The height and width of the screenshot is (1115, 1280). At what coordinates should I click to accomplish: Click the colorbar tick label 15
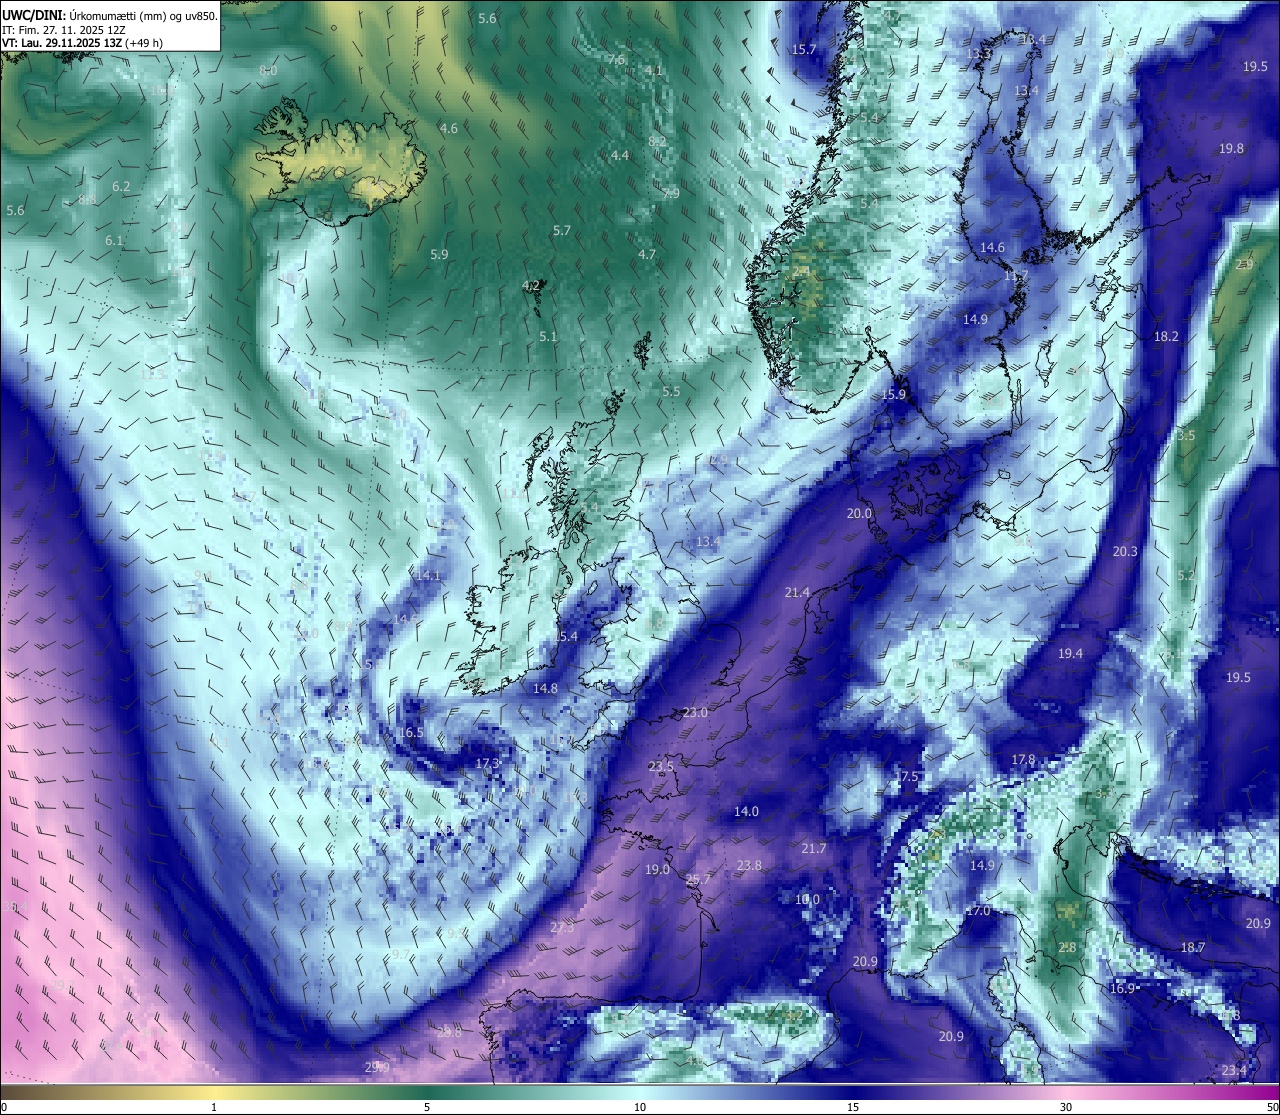[853, 1107]
